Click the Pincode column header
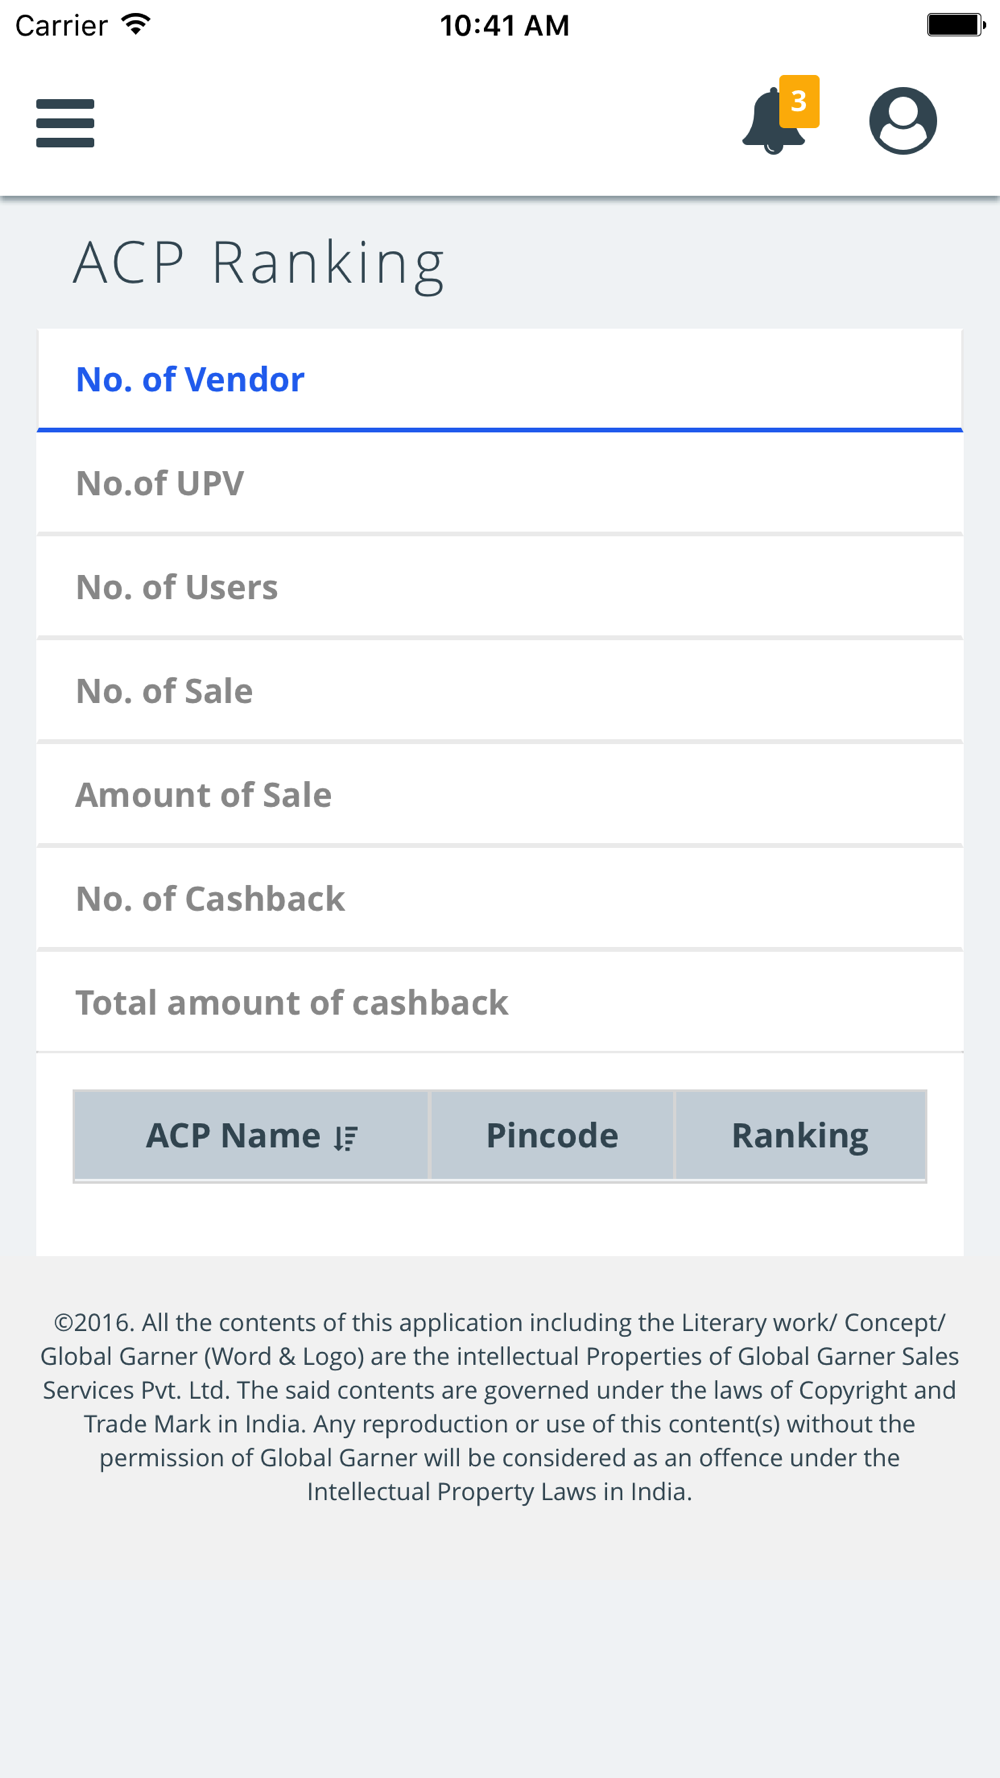This screenshot has height=1778, width=1000. coord(552,1136)
